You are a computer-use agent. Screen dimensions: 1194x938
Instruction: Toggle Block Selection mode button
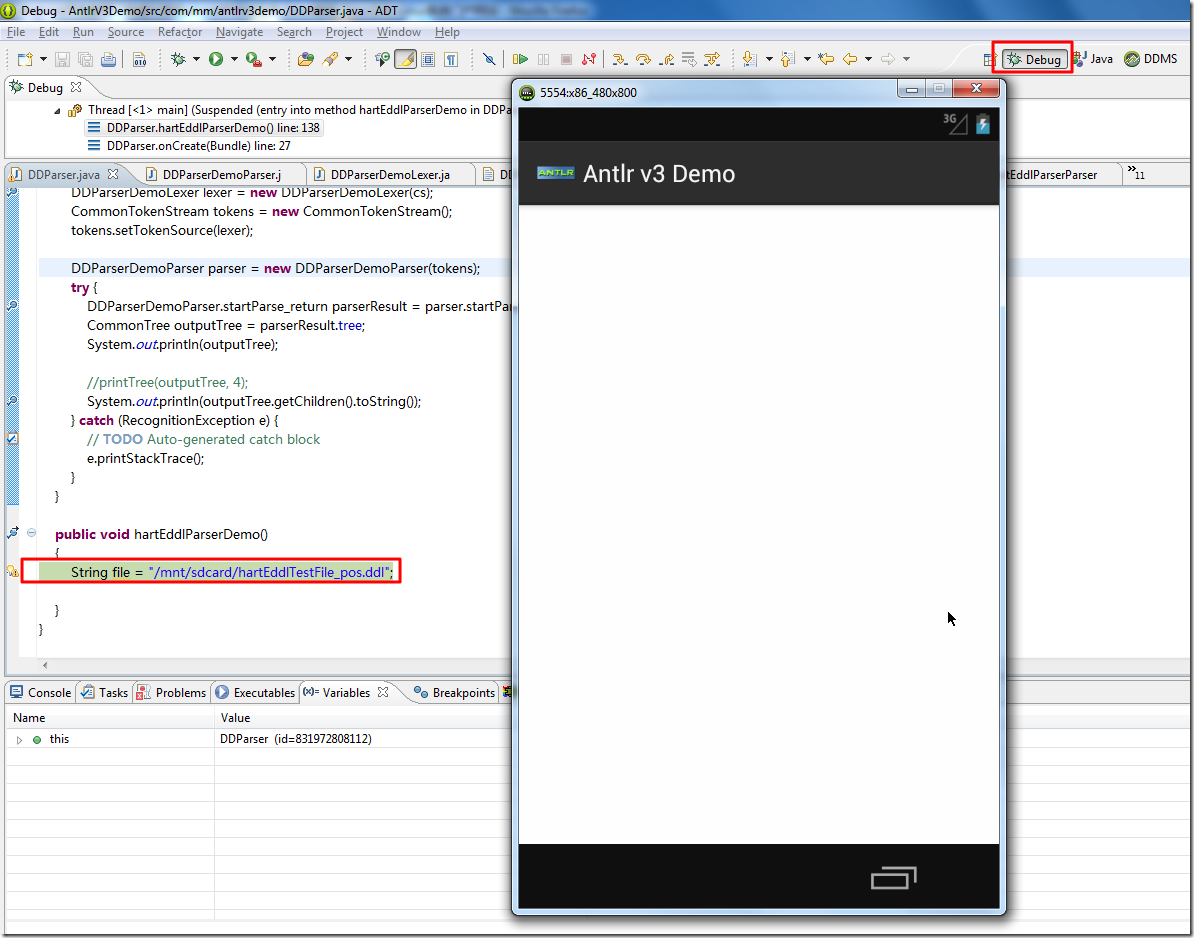pyautogui.click(x=428, y=59)
